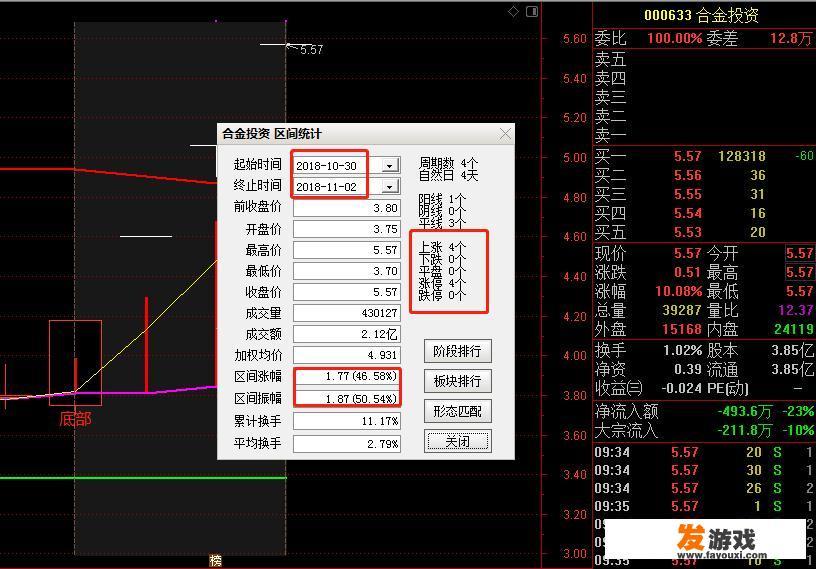
Task: Select the 最高价 field showing 5.57
Action: pos(347,250)
